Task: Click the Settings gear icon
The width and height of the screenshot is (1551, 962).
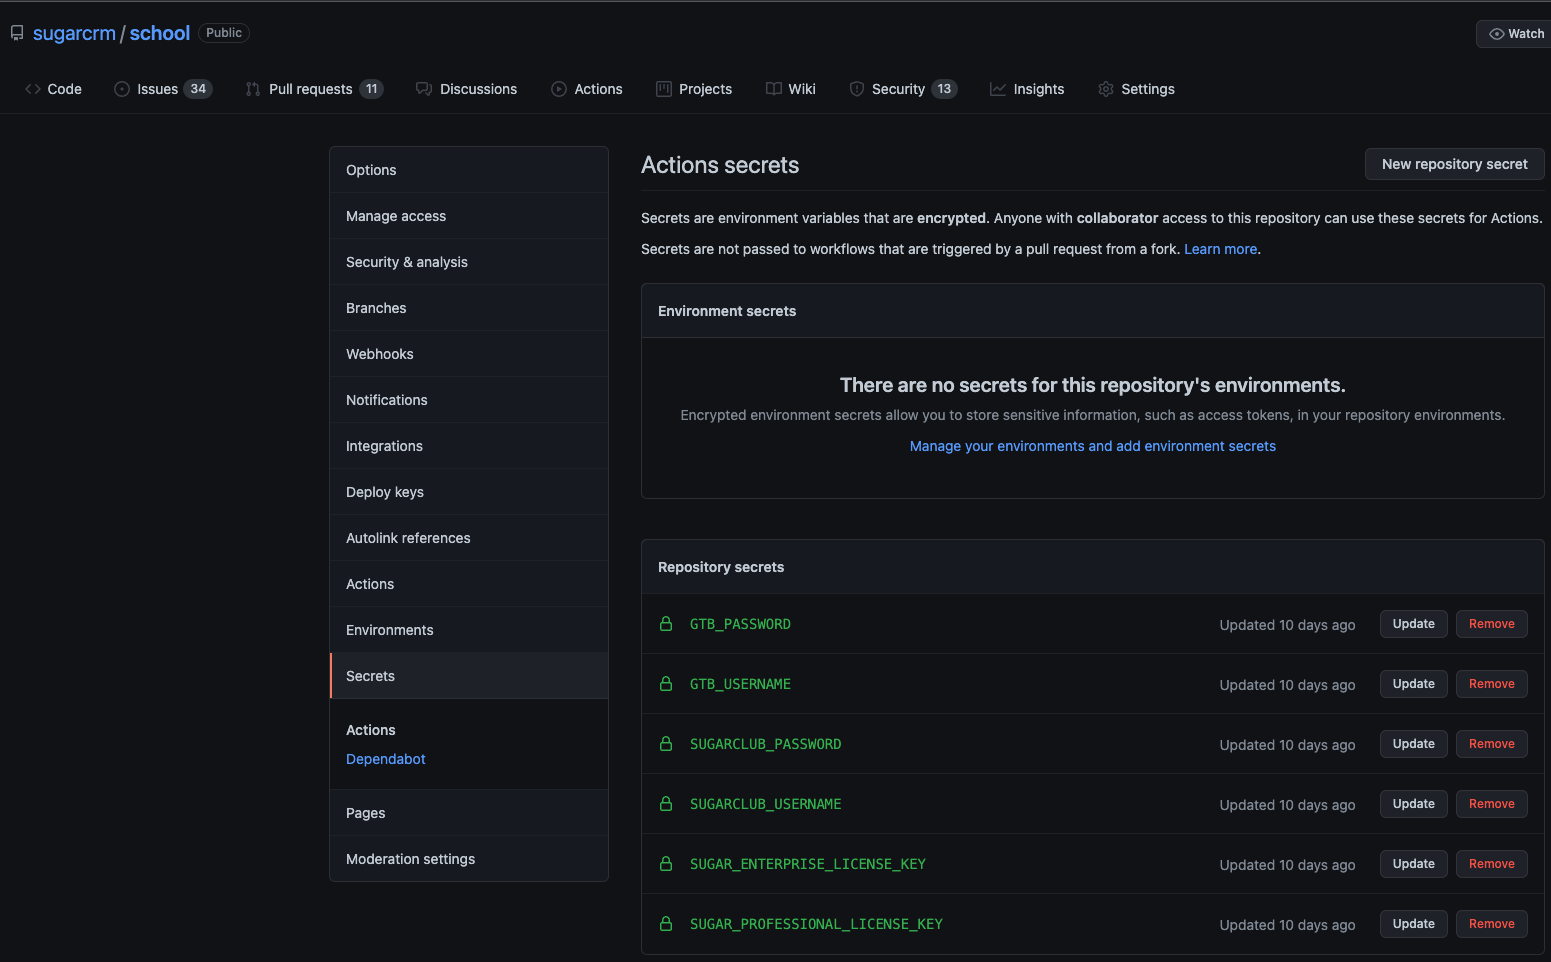Action: click(x=1106, y=89)
